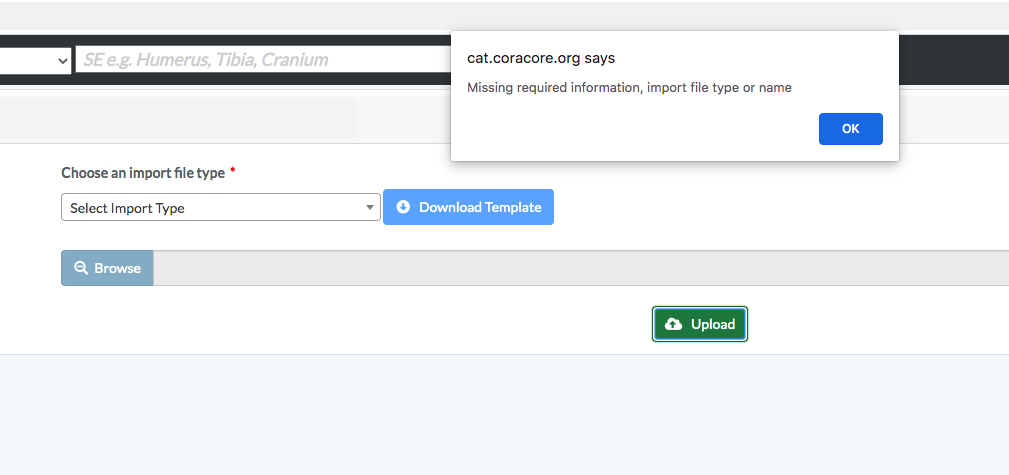1009x475 pixels.
Task: Click the 'cat.coracore.org says' dialog title
Action: point(541,58)
